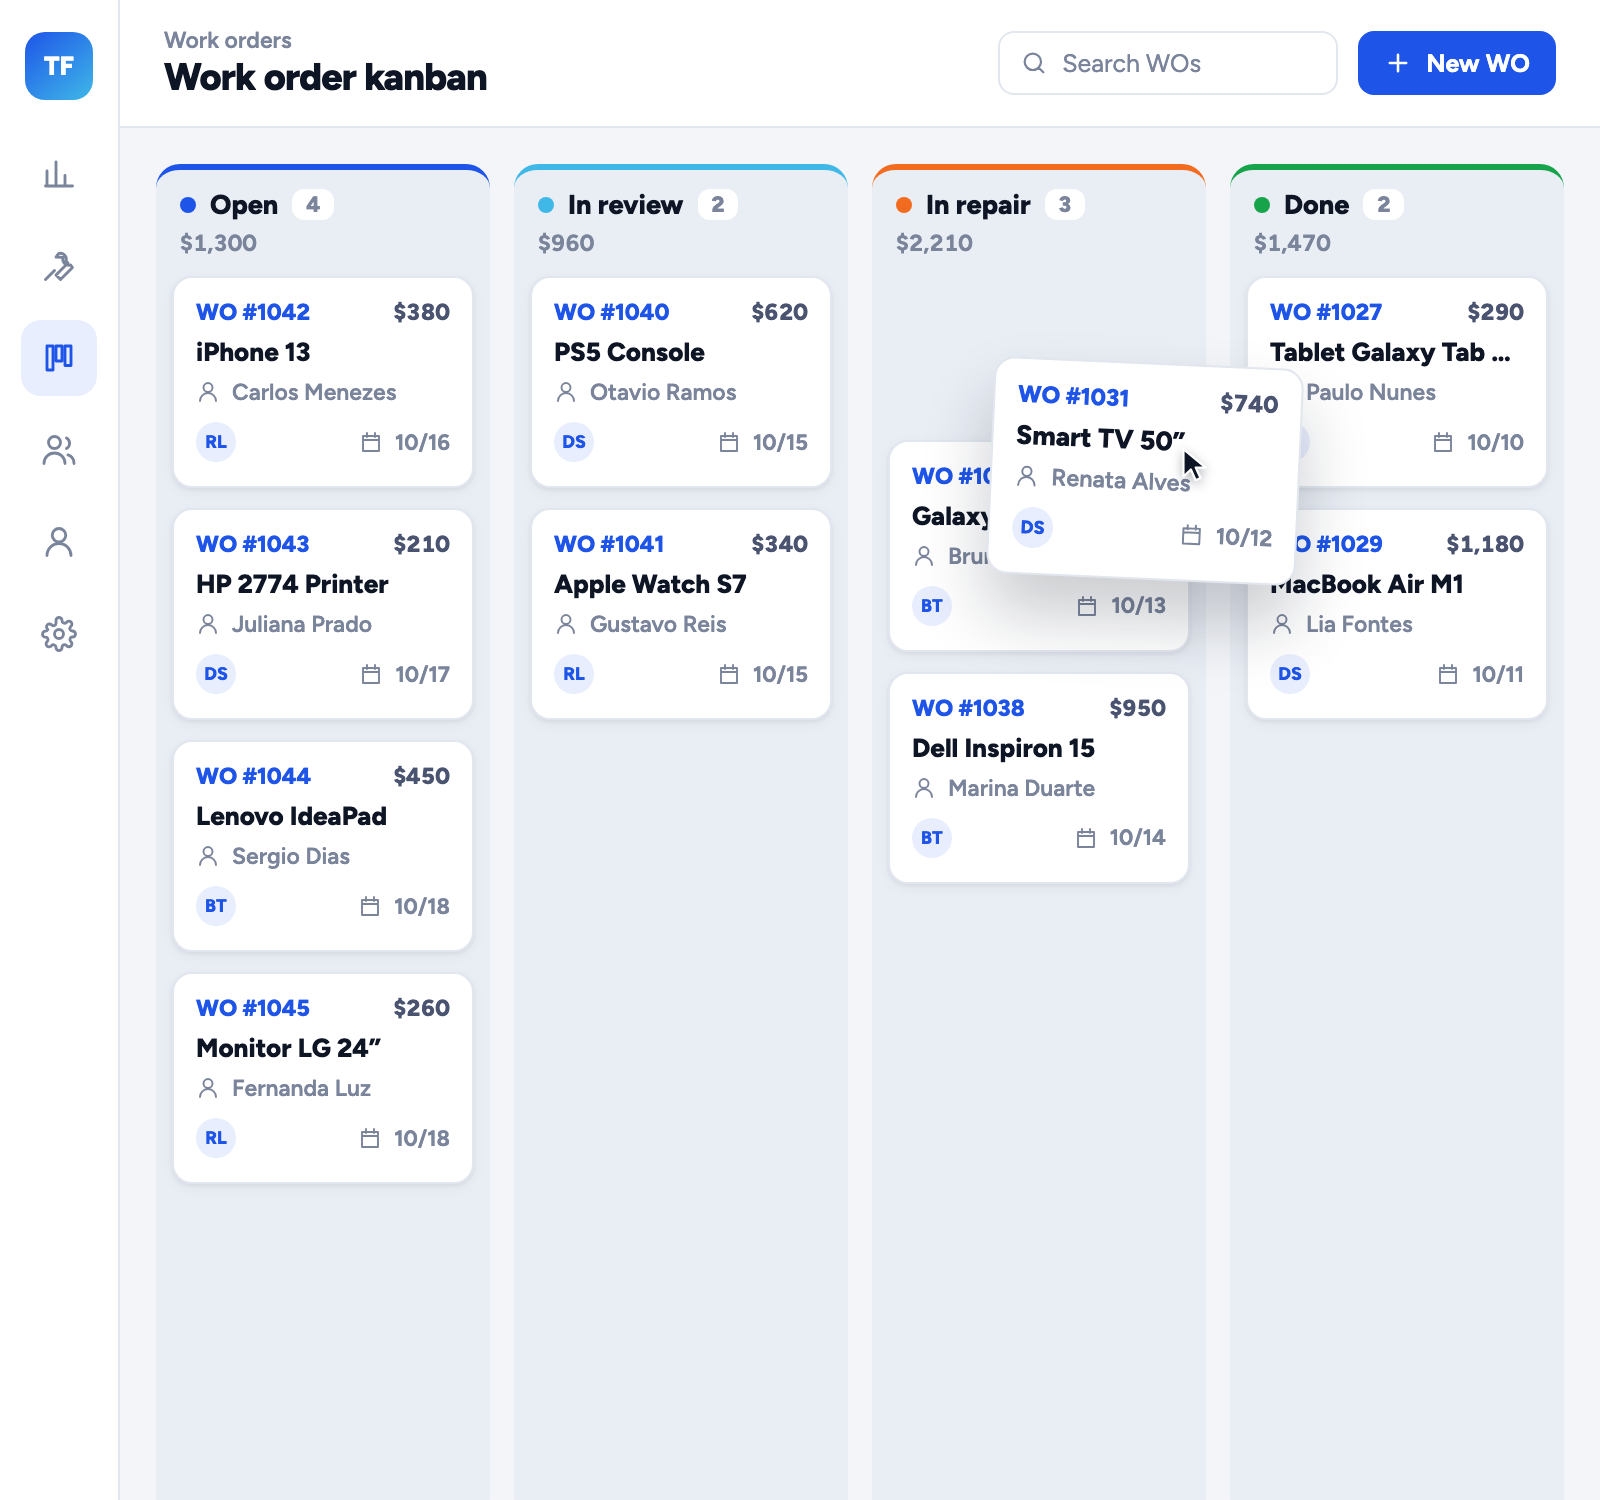Open the analytics chart sidebar icon

tap(59, 175)
